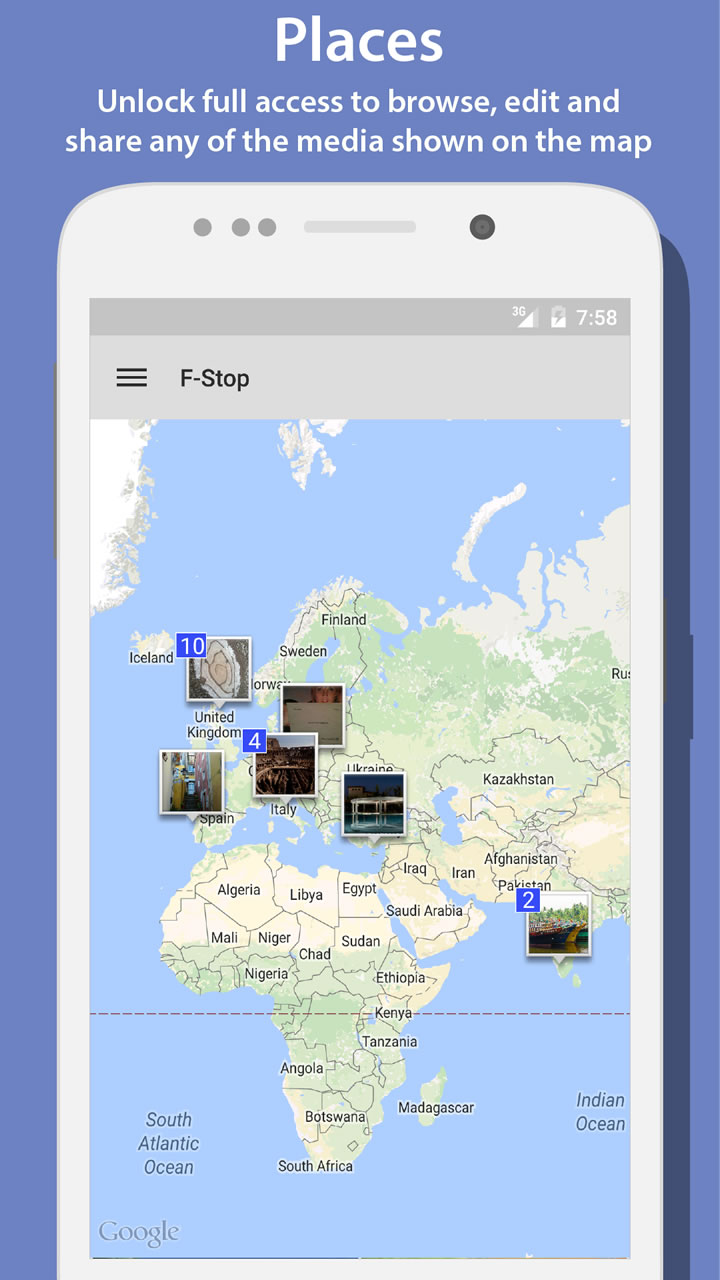The width and height of the screenshot is (720, 1280).
Task: Tap the blue 2 count badge
Action: pos(528,900)
